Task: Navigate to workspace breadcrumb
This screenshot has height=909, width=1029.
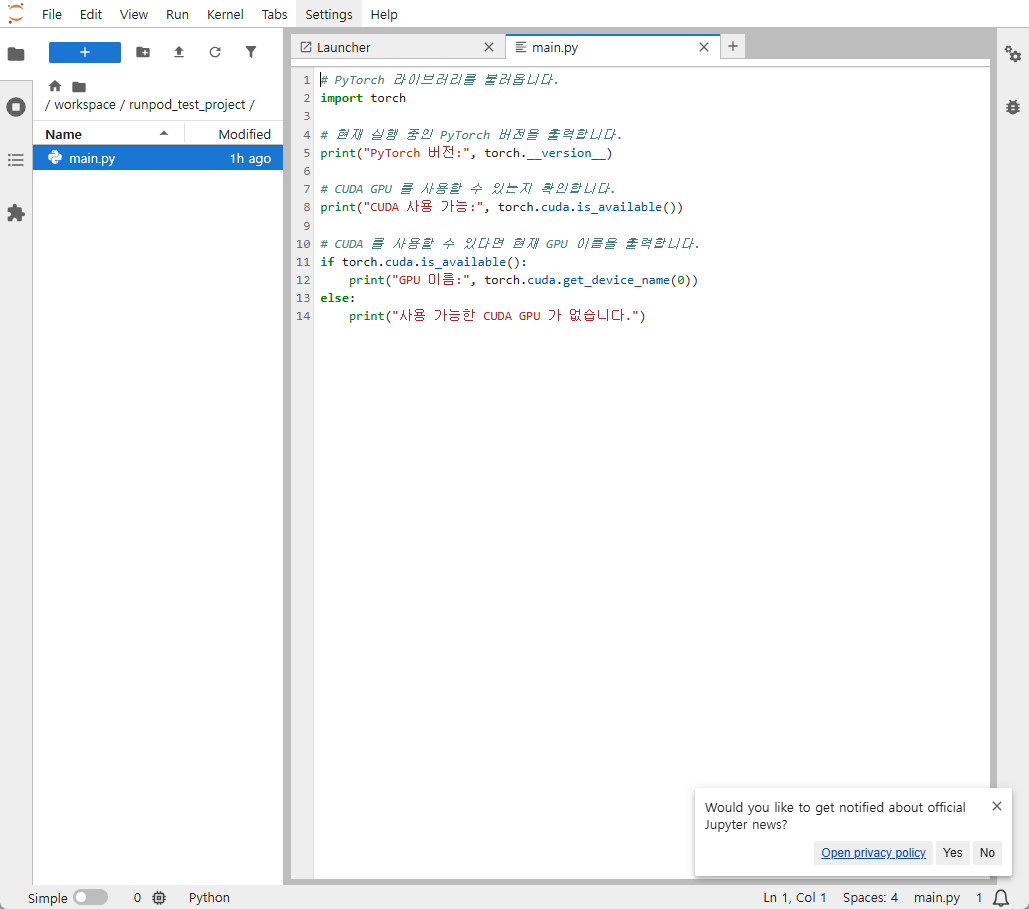Action: tap(85, 104)
